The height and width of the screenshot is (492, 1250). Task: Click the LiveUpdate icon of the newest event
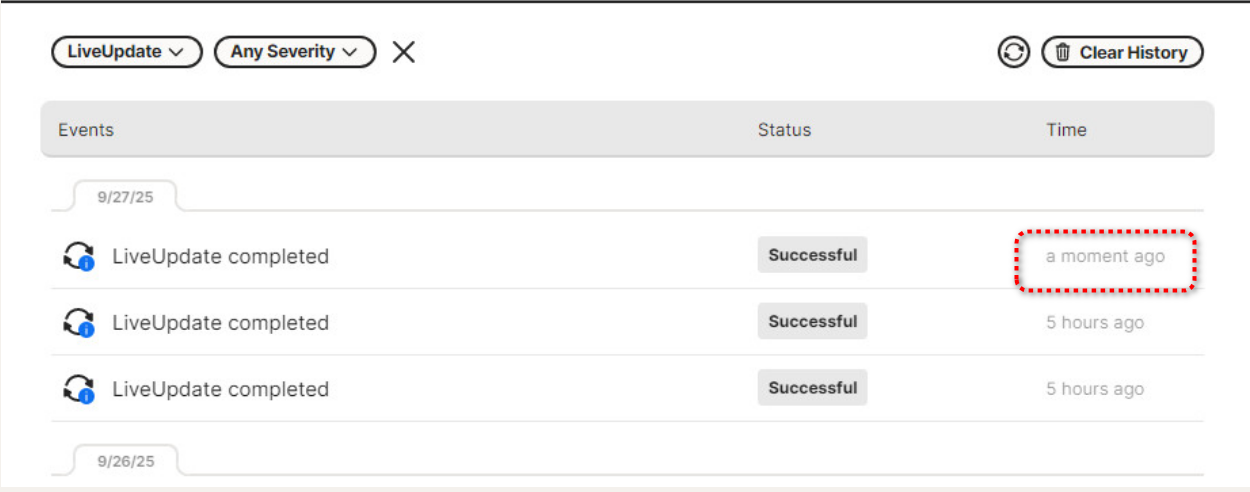(78, 257)
